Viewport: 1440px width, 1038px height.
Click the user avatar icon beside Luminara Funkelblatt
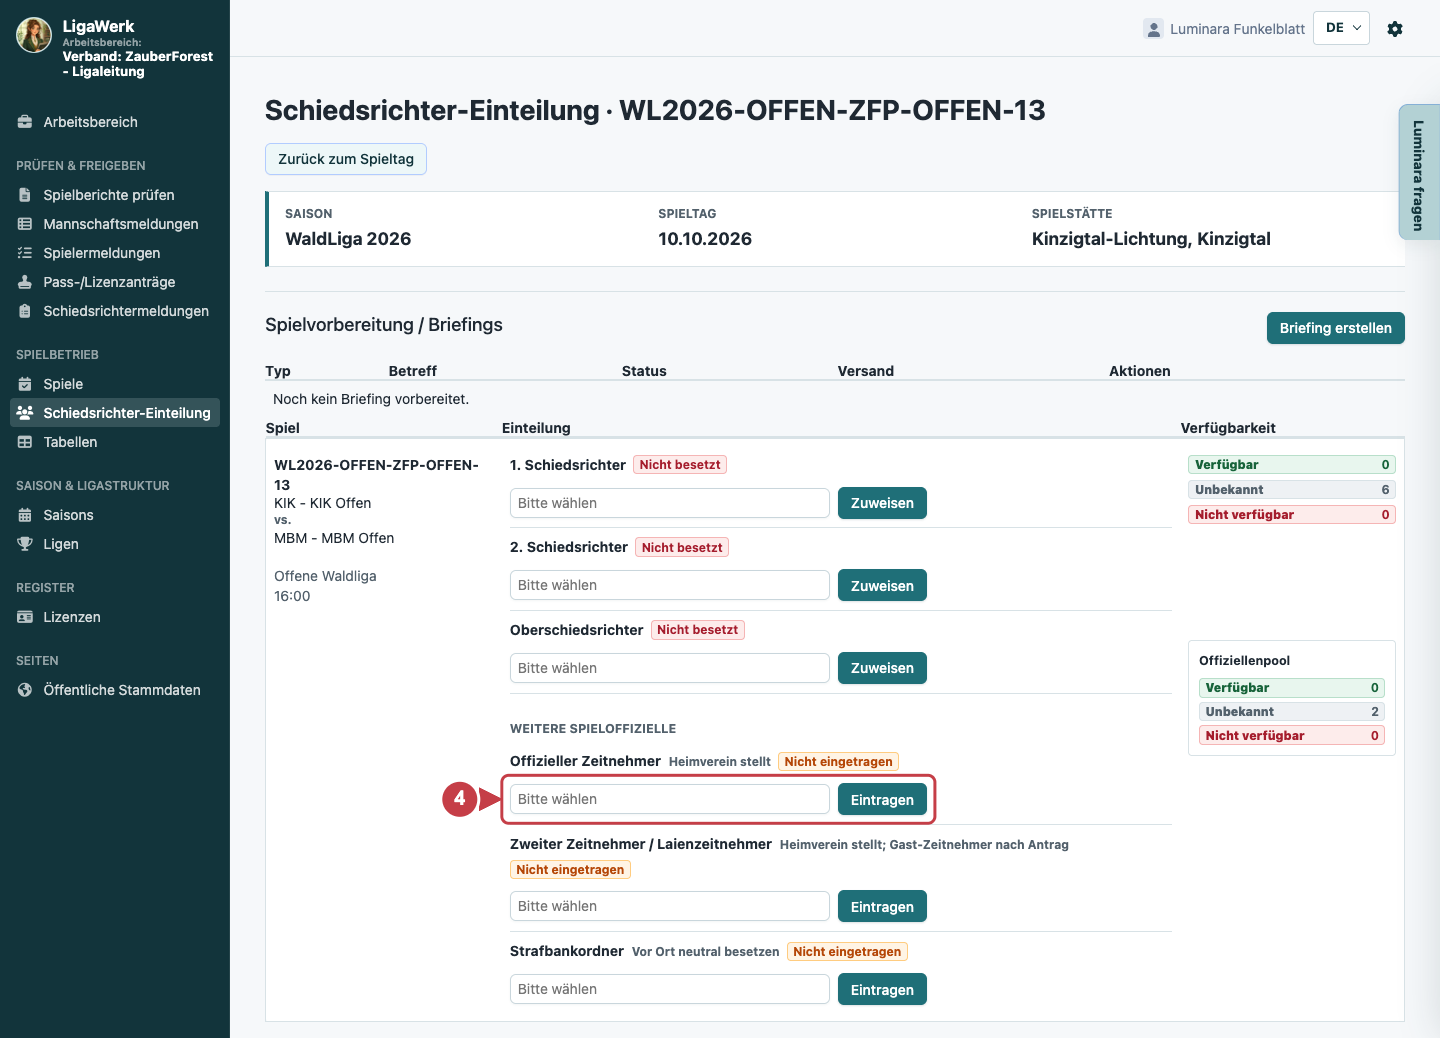point(1153,29)
